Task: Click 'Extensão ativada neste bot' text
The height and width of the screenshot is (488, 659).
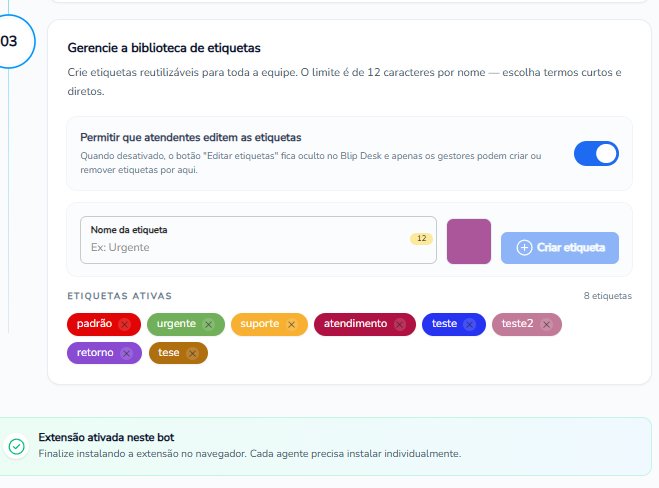Action: pos(106,438)
